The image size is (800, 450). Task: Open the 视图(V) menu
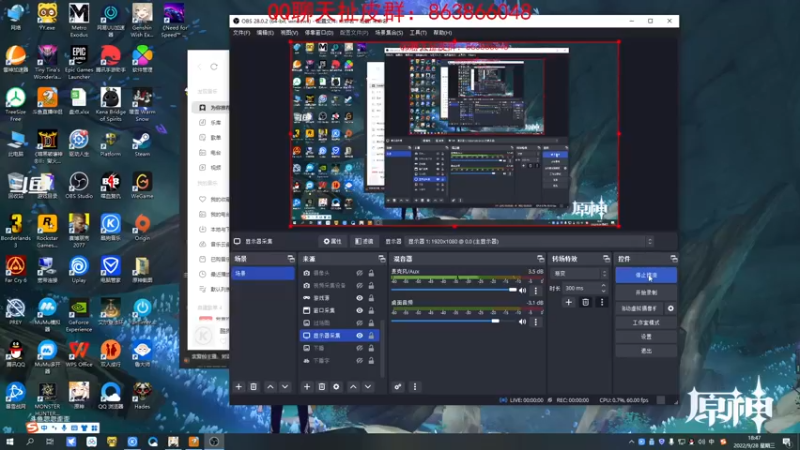click(x=289, y=33)
